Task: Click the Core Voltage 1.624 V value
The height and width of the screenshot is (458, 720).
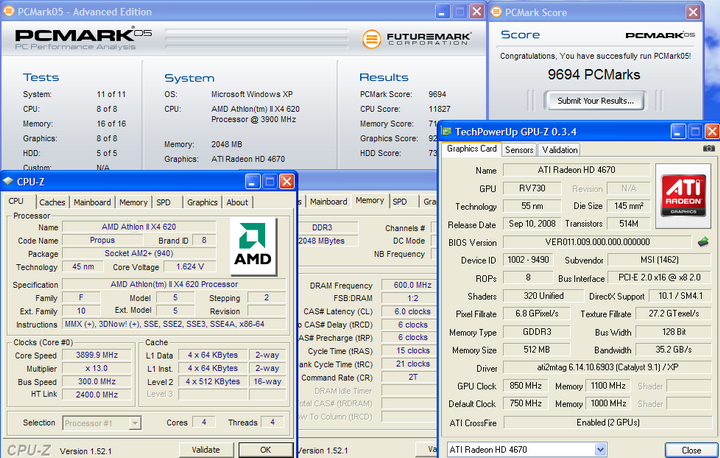Action: [190, 266]
